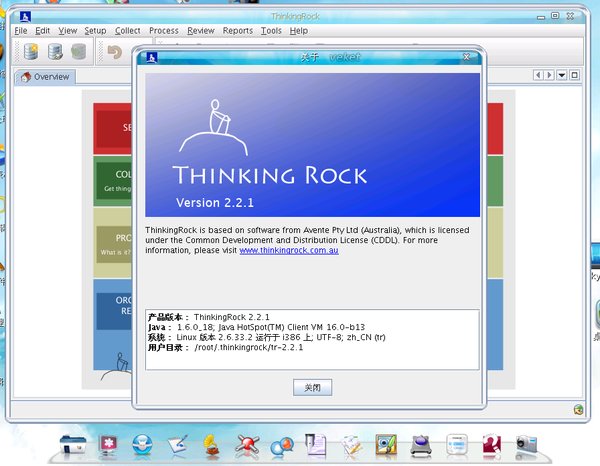The height and width of the screenshot is (466, 600).
Task: Click the maximize tab panel button
Action: [x=575, y=75]
